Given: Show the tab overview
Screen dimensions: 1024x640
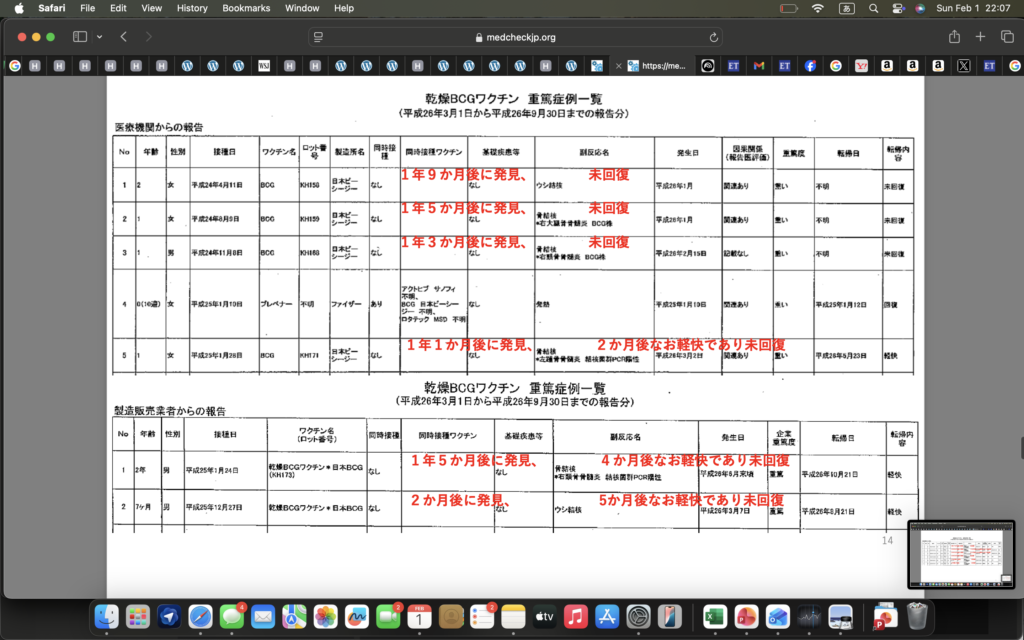Looking at the screenshot, I should [x=1005, y=37].
